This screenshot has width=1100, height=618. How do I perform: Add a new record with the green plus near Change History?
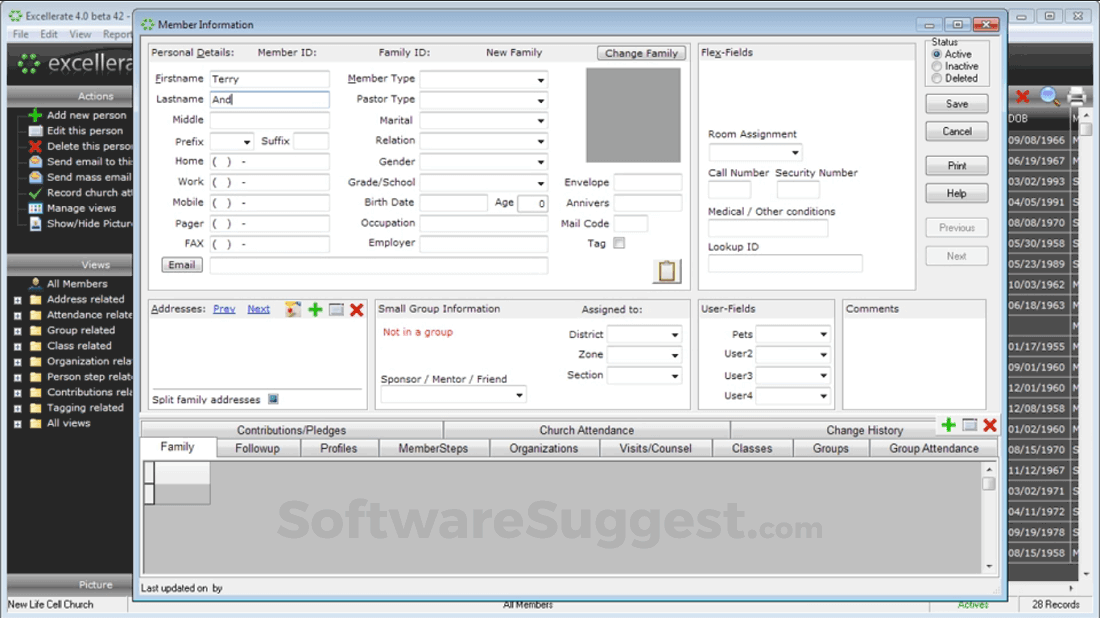948,425
